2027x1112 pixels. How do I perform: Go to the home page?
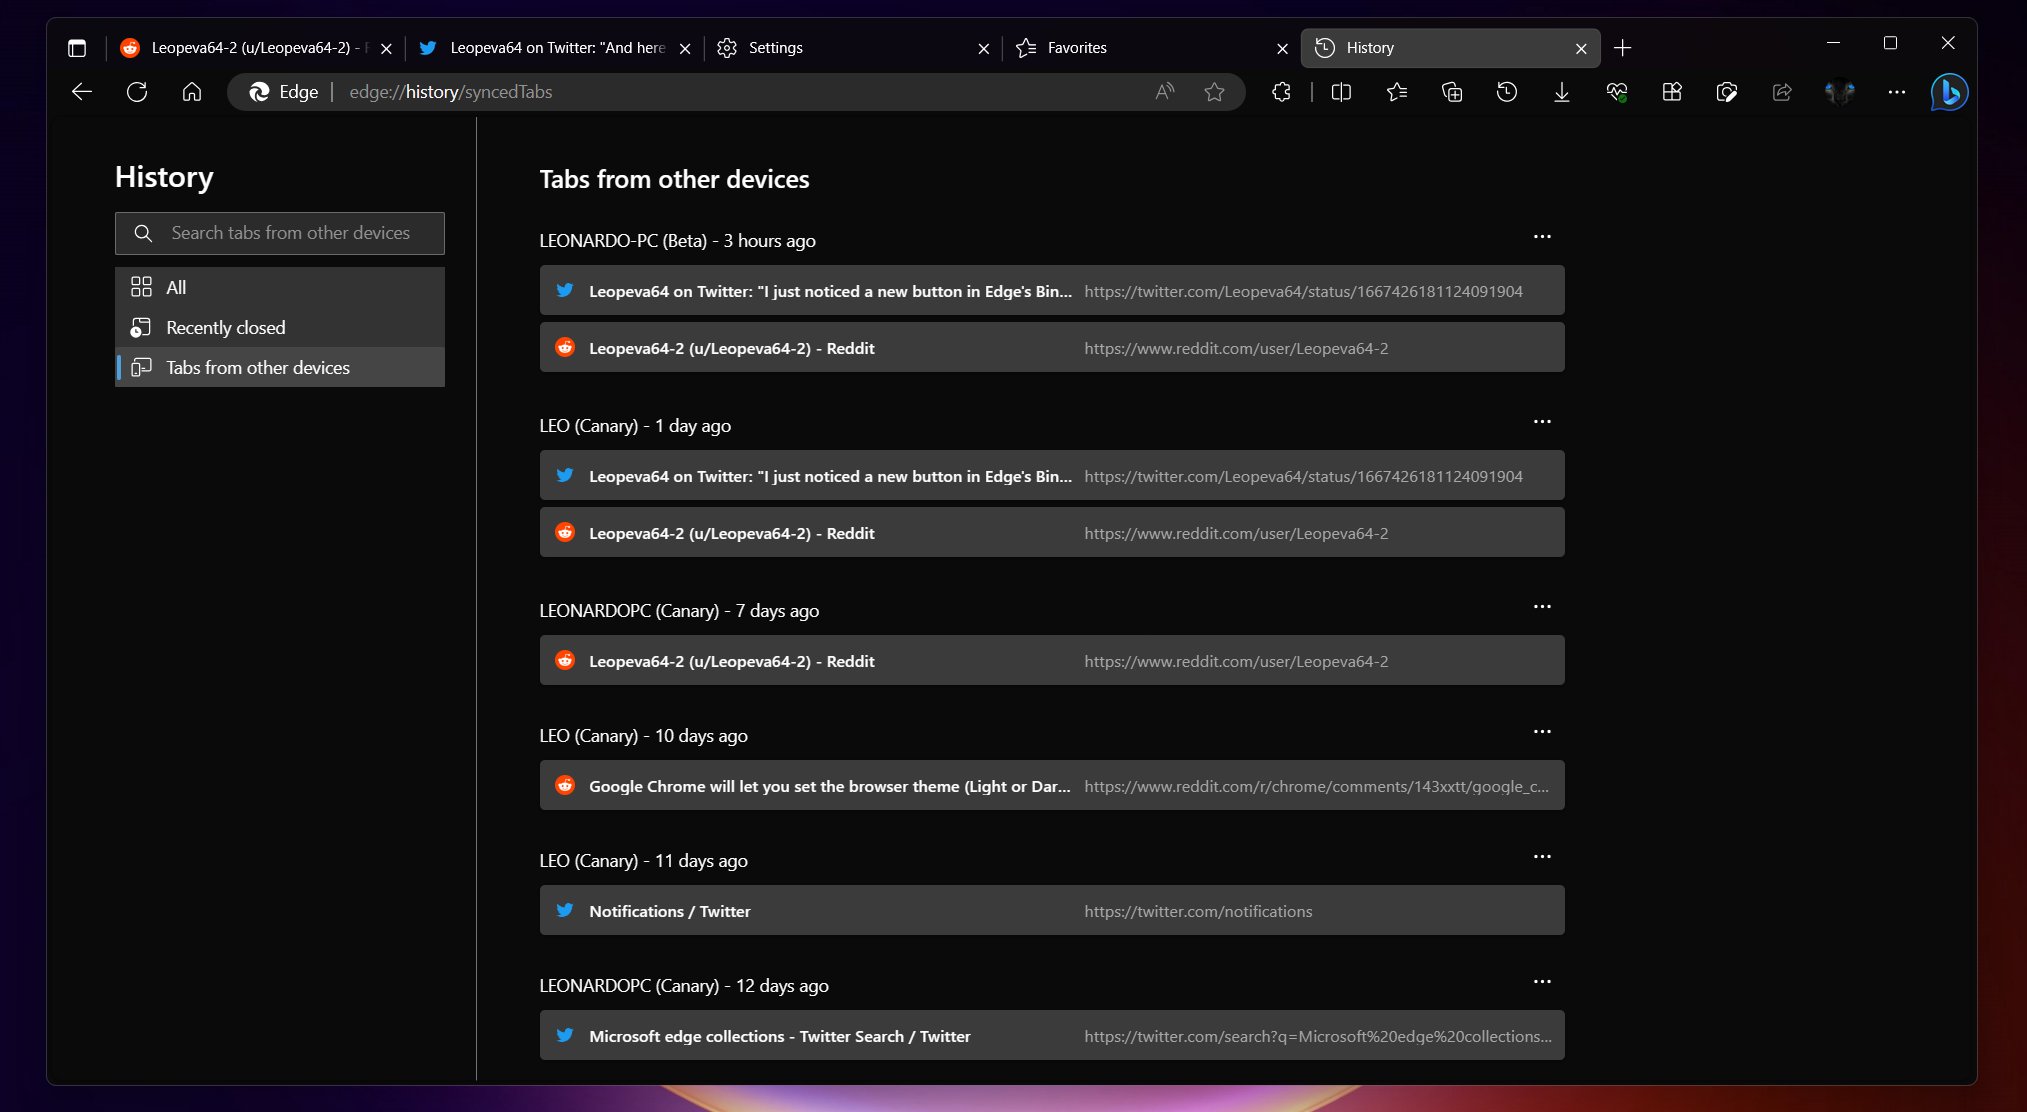pyautogui.click(x=192, y=92)
